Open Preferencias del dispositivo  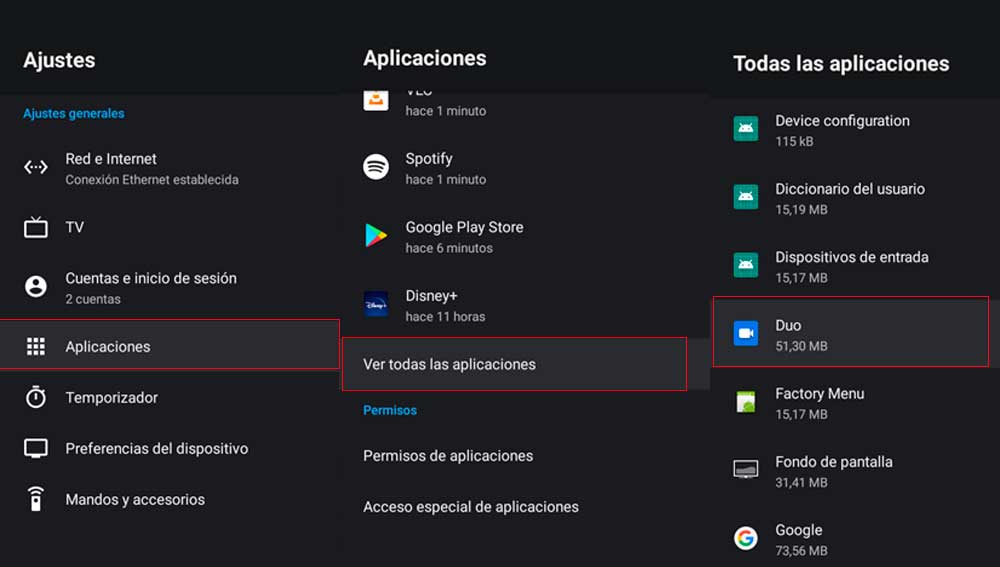170,448
